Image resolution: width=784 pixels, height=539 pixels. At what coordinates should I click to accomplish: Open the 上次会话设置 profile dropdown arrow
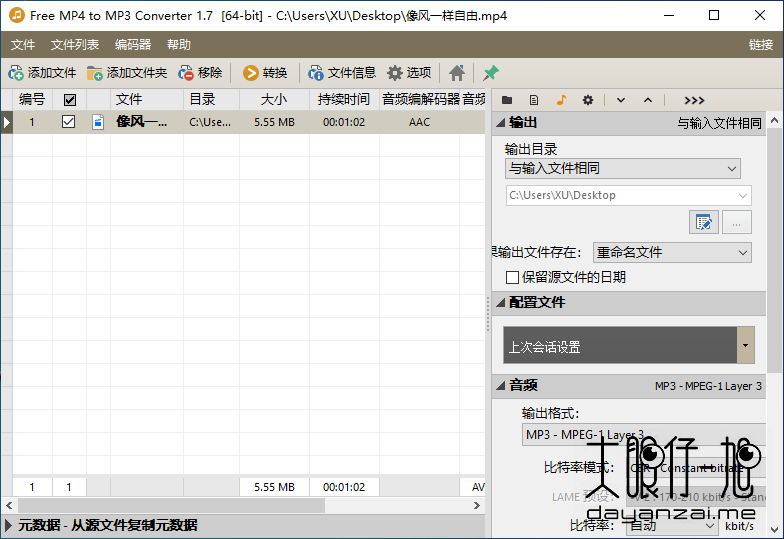pyautogui.click(x=746, y=345)
